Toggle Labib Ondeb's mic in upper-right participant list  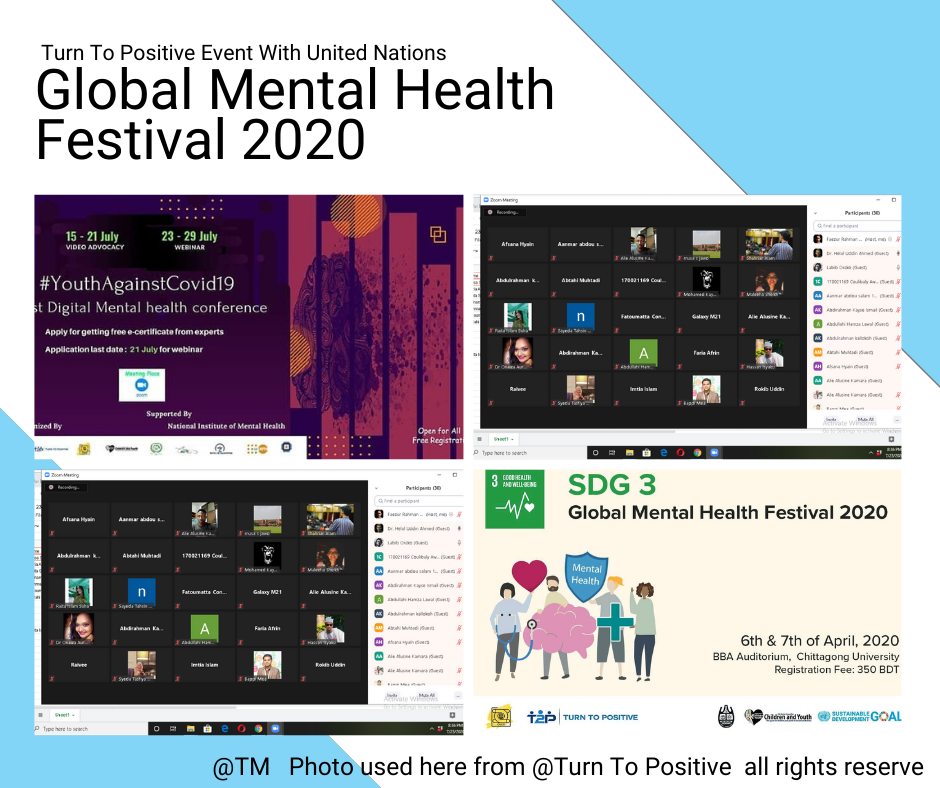898,267
